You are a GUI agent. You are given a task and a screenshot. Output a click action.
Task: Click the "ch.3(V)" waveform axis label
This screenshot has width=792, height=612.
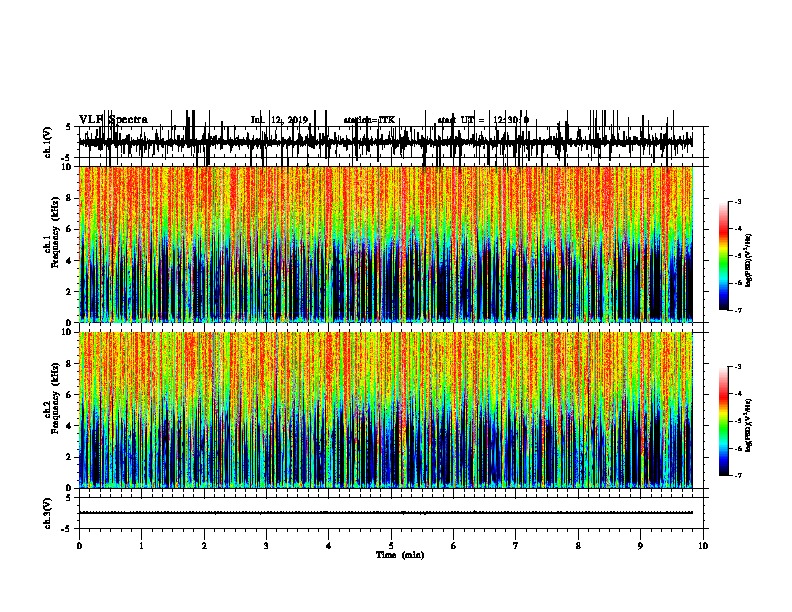pos(48,514)
